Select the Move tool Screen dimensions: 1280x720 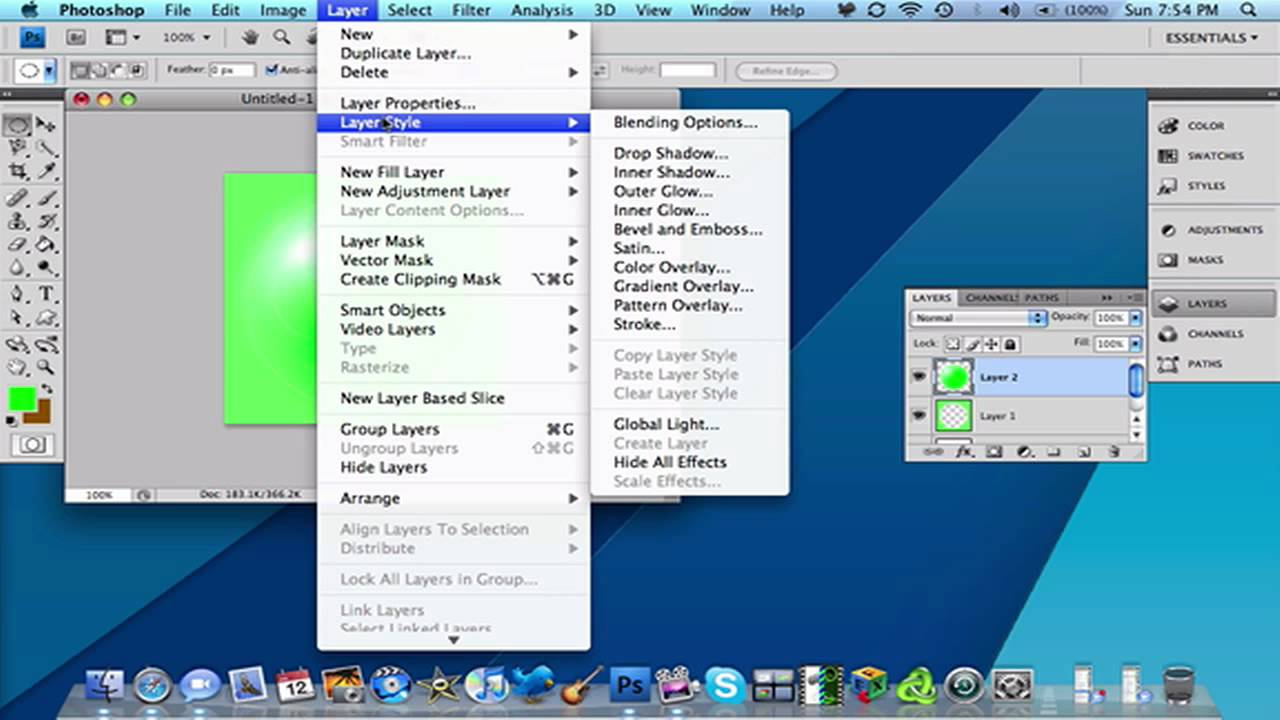point(46,125)
